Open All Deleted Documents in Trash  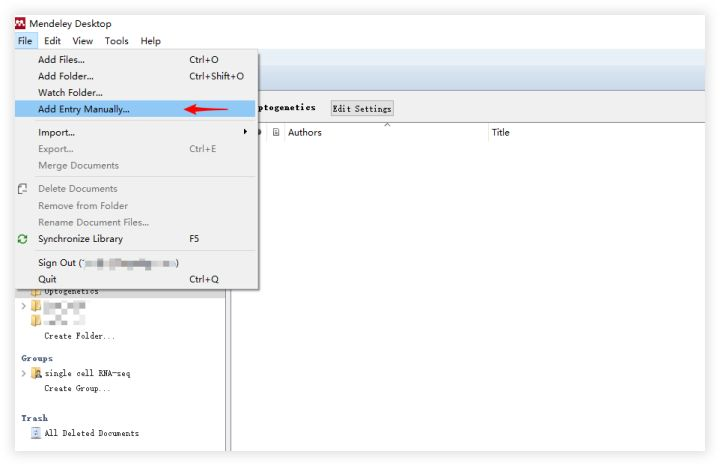tap(91, 433)
